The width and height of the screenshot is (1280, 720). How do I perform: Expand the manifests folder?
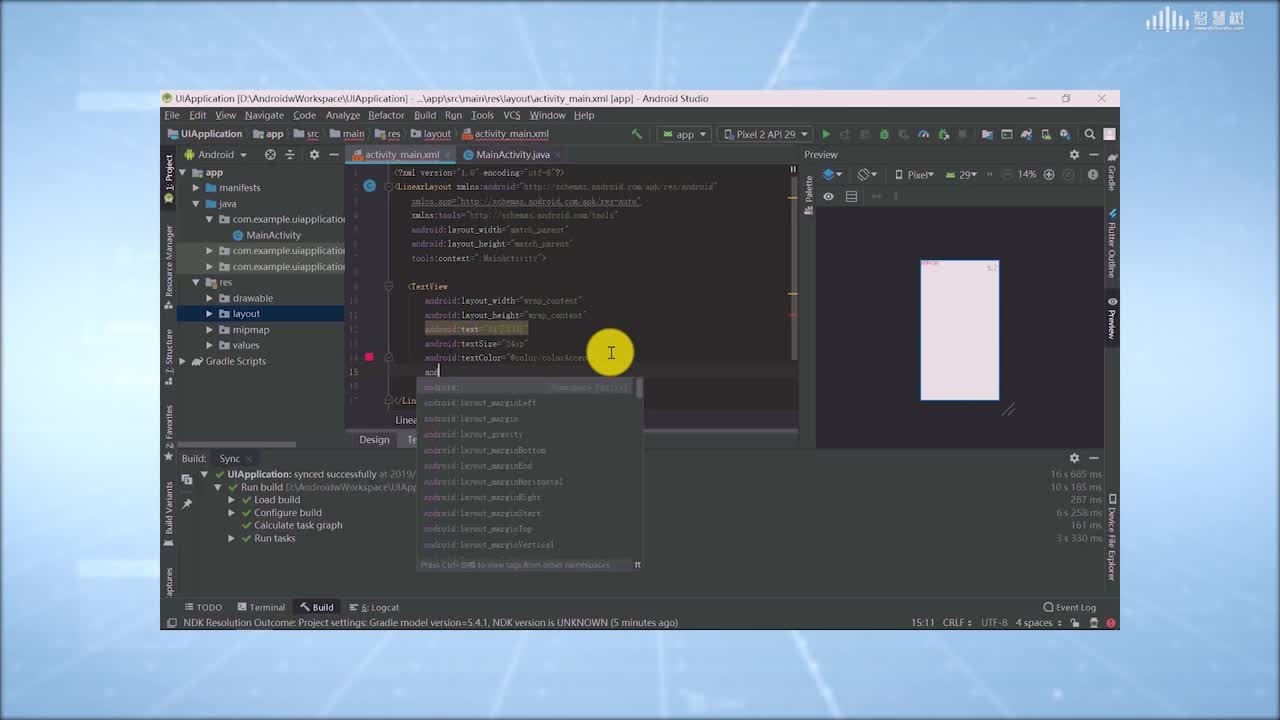[196, 188]
